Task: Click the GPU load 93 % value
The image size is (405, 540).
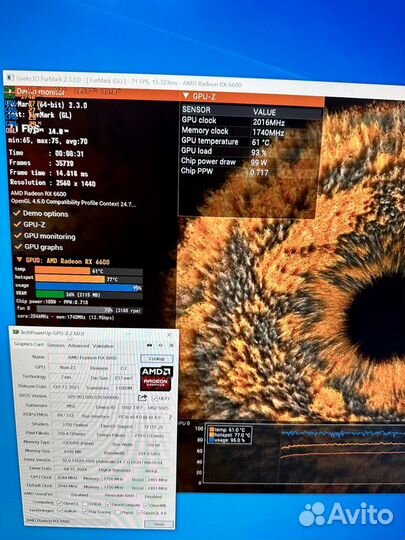Action: pos(259,152)
